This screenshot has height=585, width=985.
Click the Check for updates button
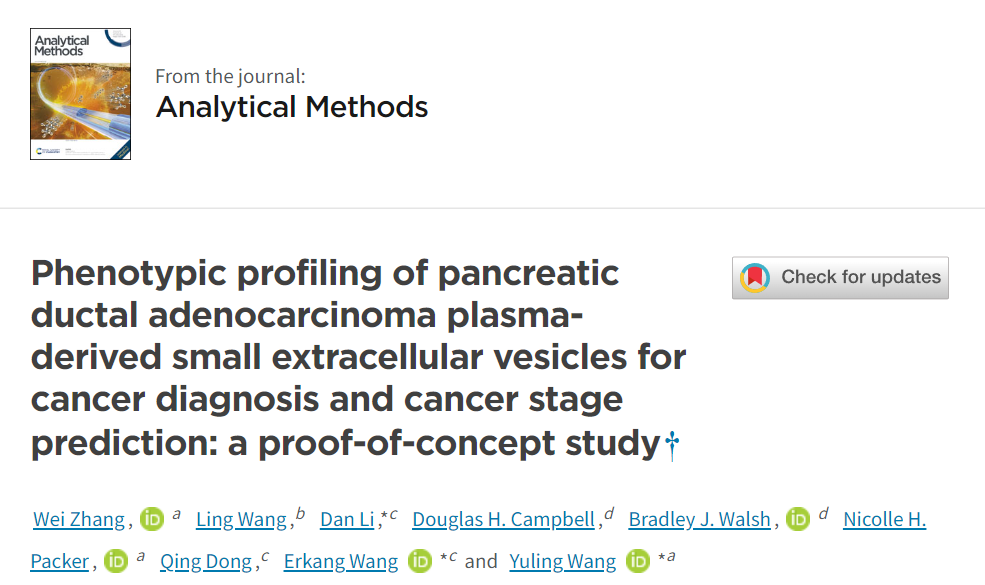click(x=840, y=278)
